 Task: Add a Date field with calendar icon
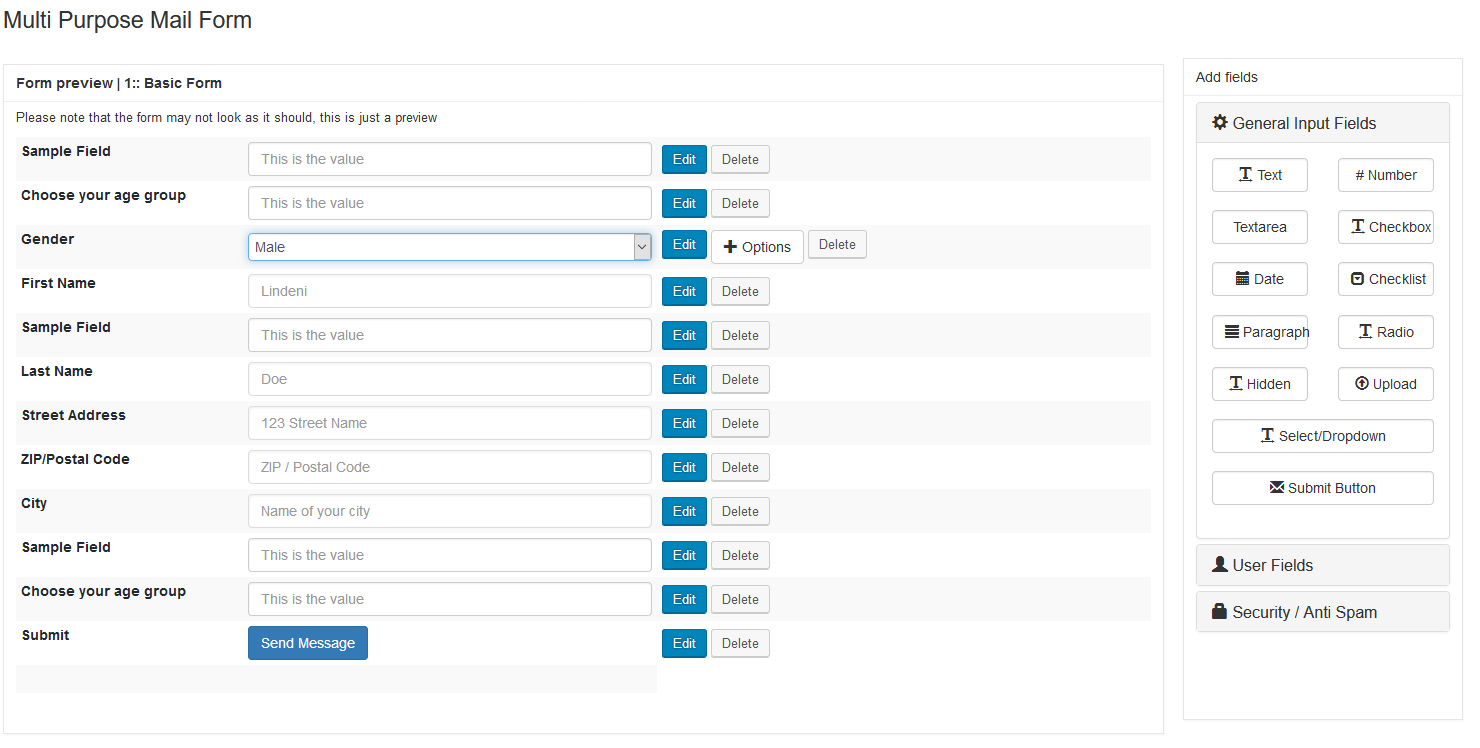1259,279
